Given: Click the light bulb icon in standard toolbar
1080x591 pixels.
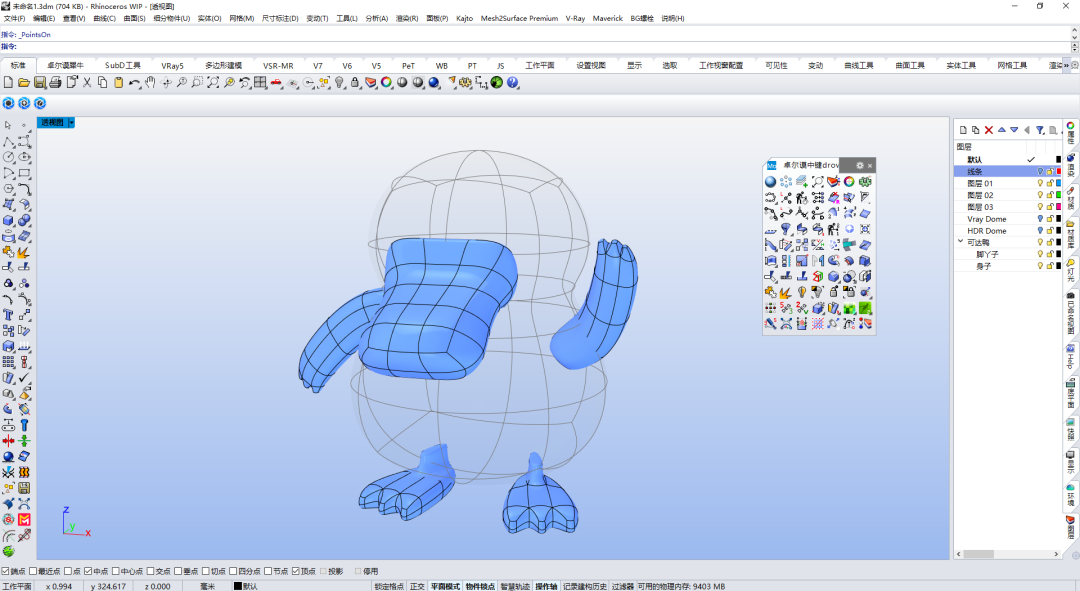Looking at the screenshot, I should (339, 83).
